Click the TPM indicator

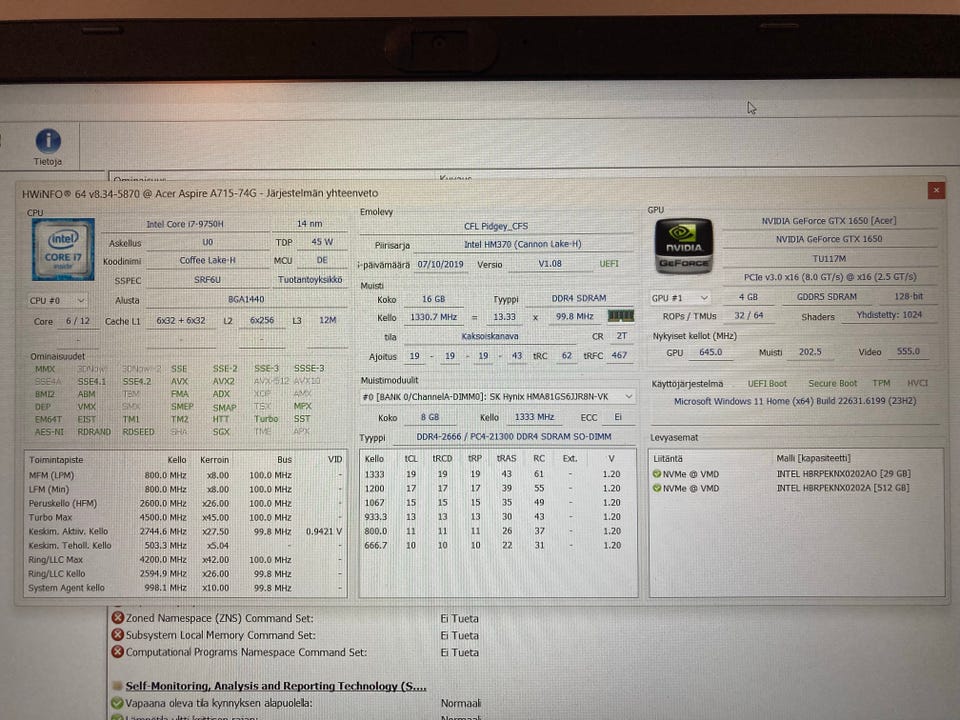[881, 383]
